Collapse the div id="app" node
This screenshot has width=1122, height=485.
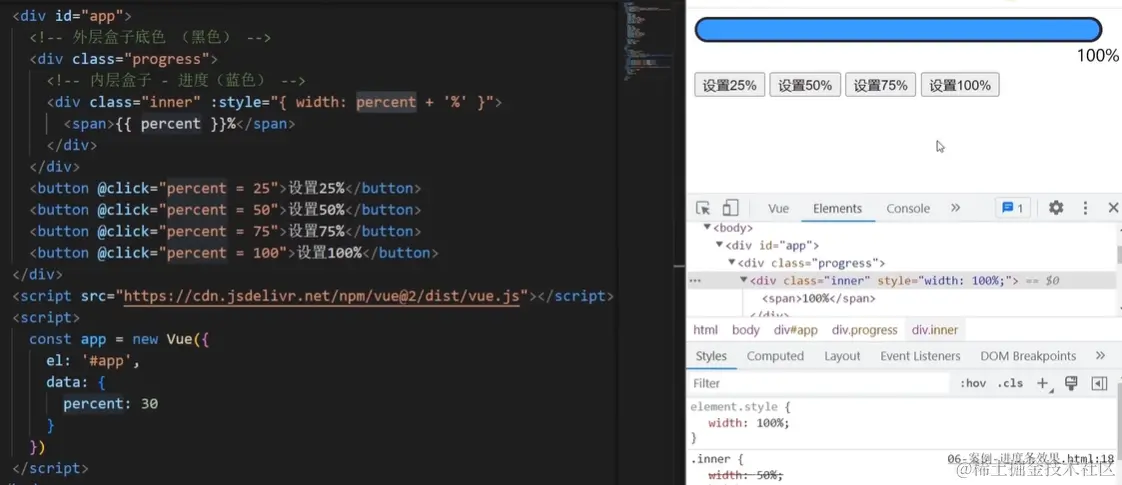(x=720, y=245)
